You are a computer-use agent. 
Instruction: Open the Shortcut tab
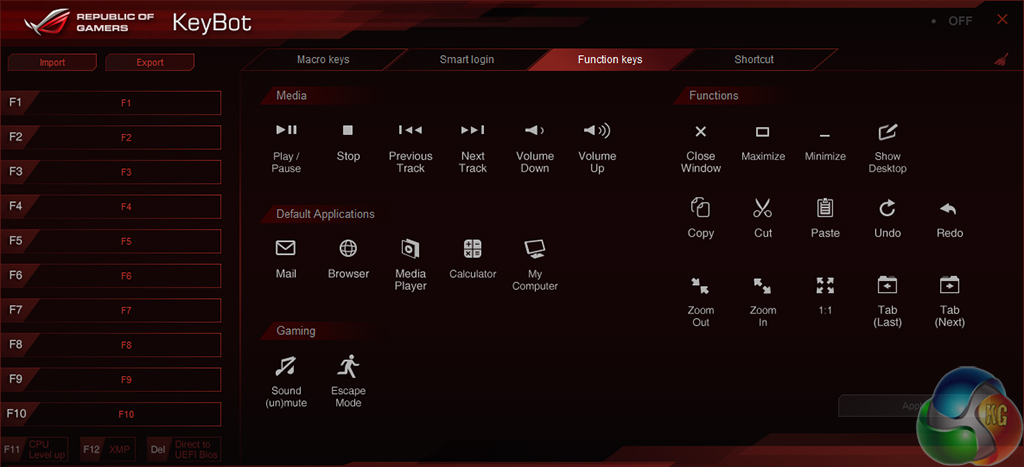click(x=754, y=59)
